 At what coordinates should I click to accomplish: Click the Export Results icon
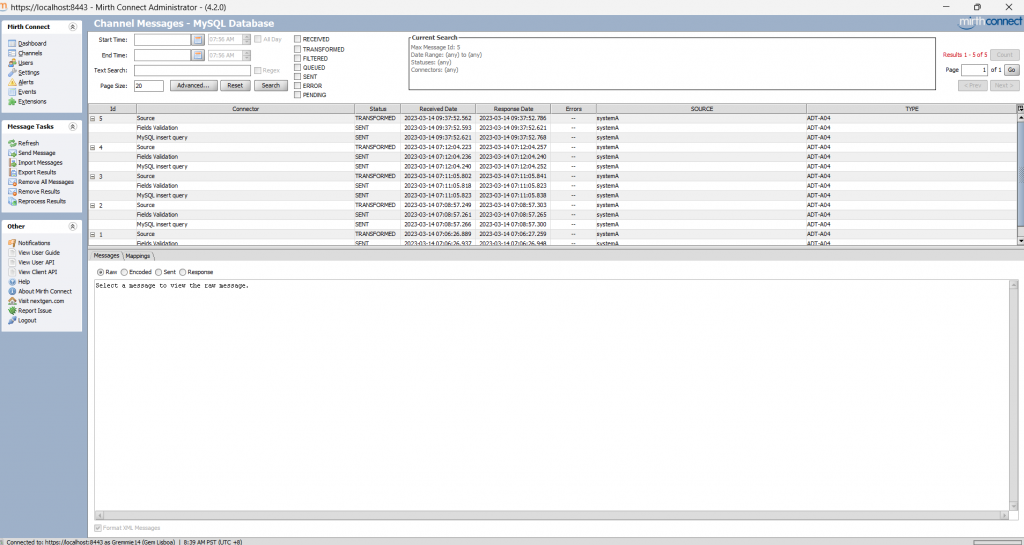tap(12, 172)
